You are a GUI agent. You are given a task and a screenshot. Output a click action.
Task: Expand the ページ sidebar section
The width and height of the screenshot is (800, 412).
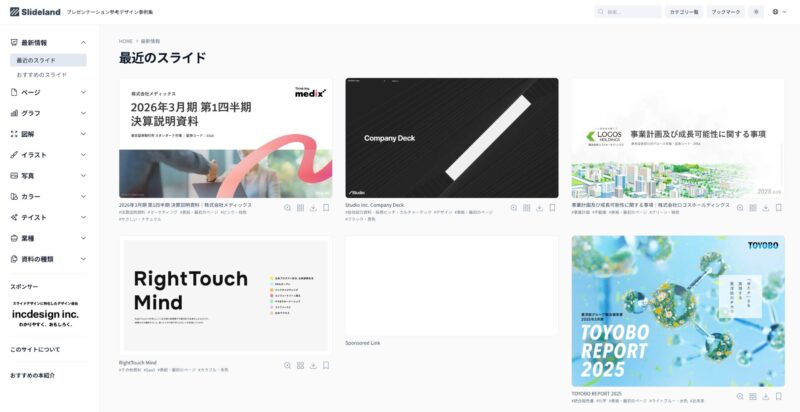pos(48,92)
